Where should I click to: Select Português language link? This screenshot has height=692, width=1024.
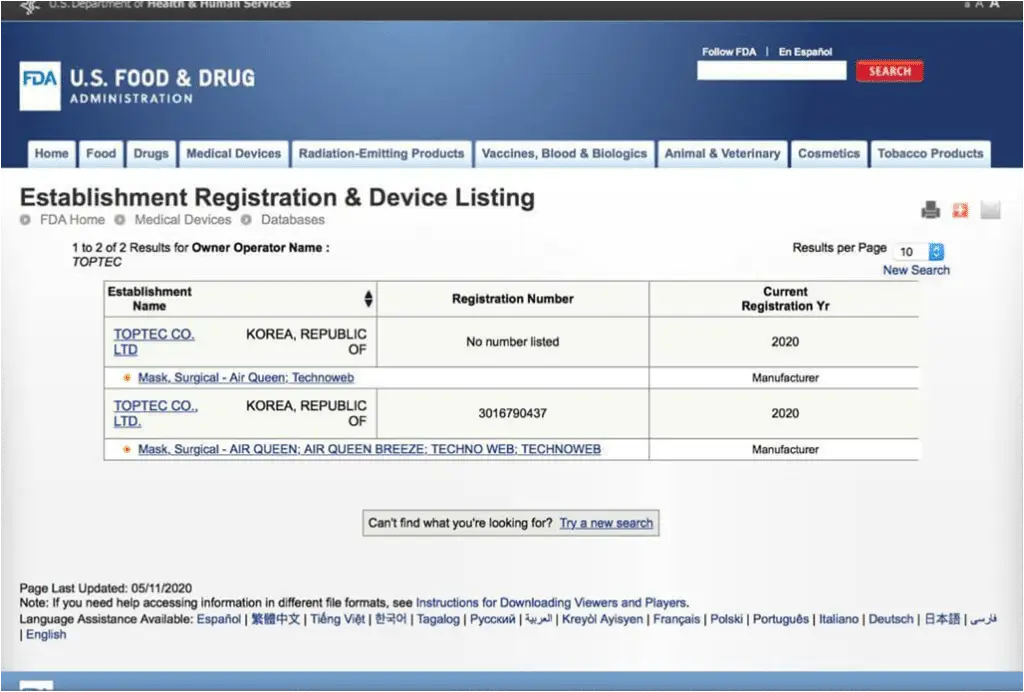coord(781,619)
